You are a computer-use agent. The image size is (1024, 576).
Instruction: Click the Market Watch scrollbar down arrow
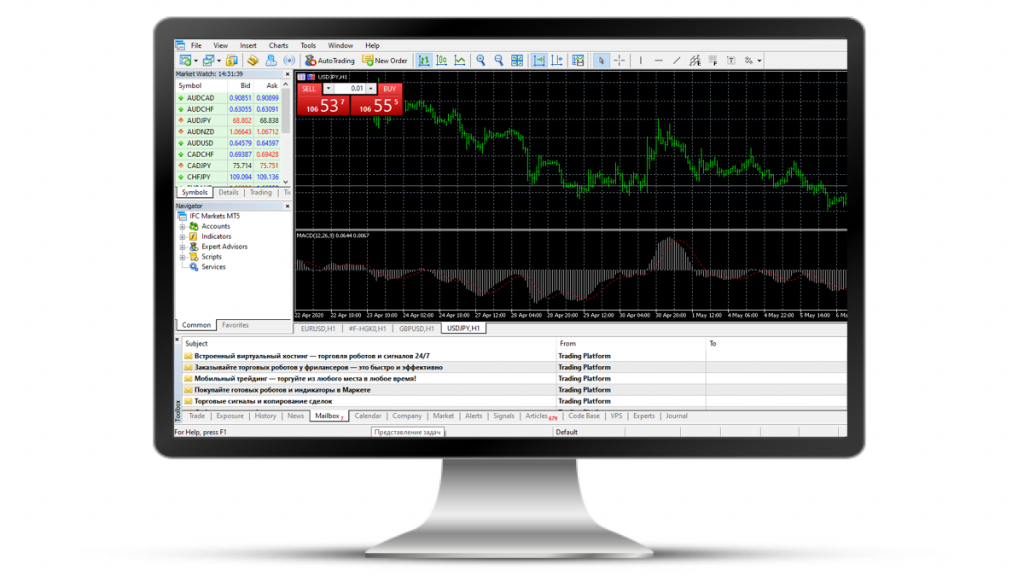click(287, 182)
